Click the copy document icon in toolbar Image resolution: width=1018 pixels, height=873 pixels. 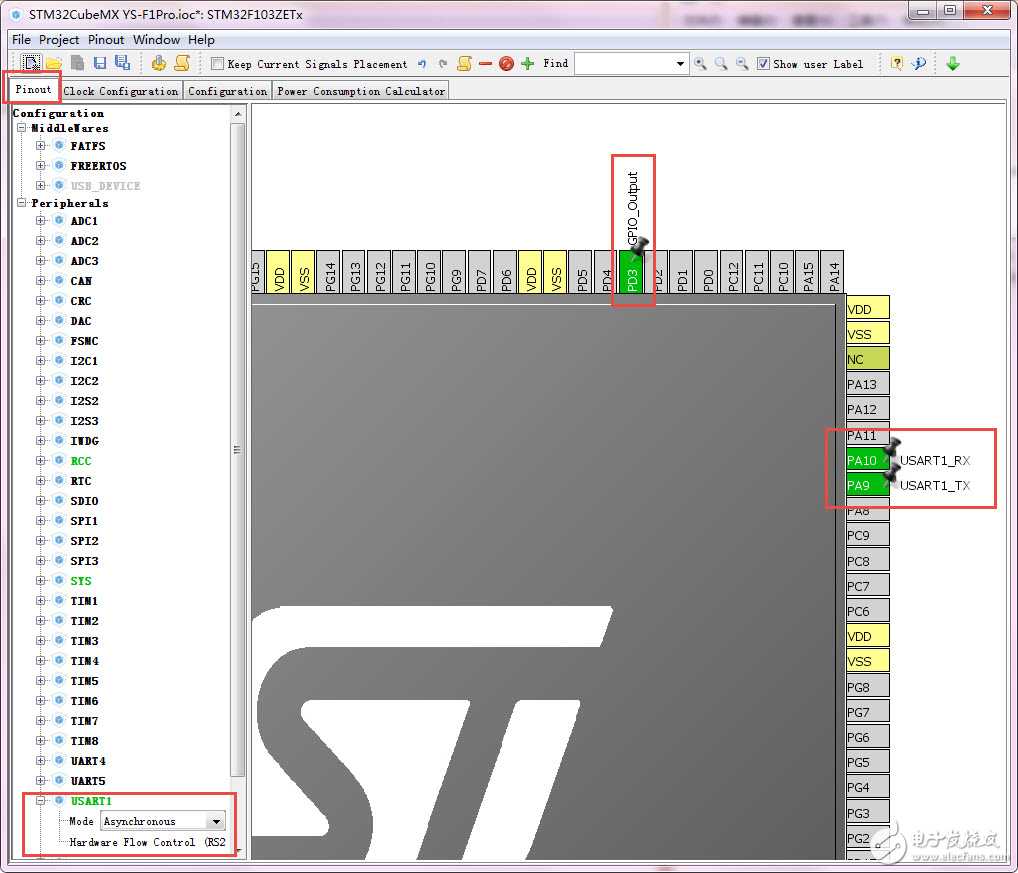77,63
